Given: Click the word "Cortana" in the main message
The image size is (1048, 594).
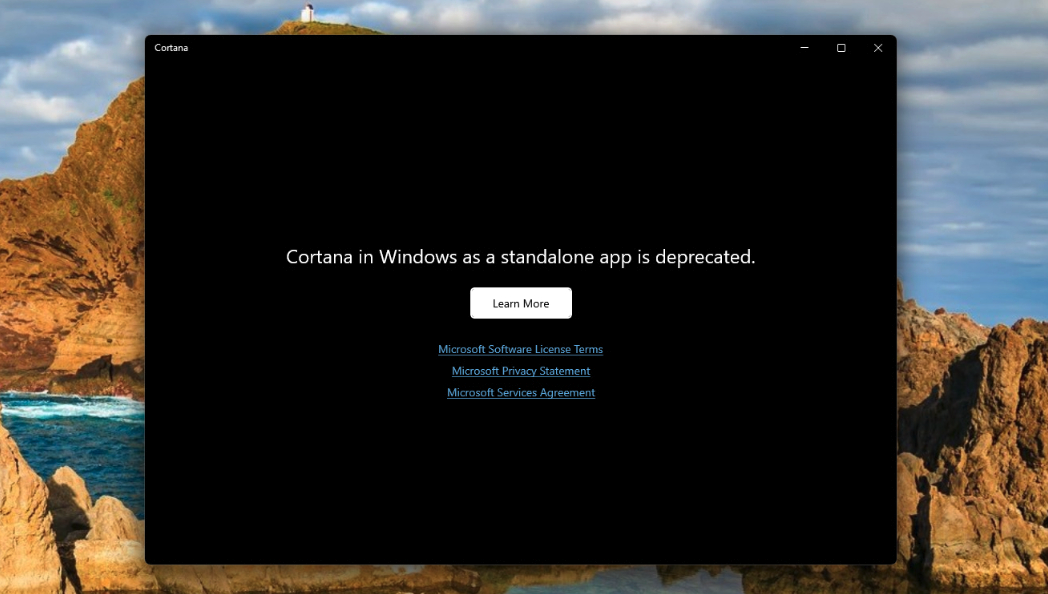Looking at the screenshot, I should [316, 257].
